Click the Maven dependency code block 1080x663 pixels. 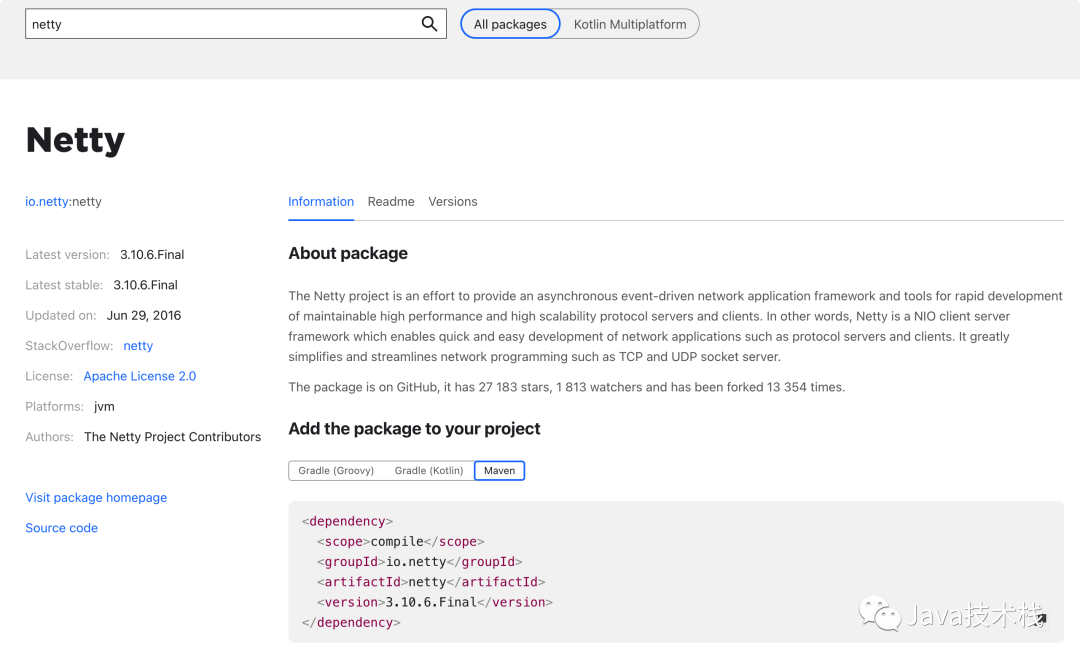pos(676,571)
